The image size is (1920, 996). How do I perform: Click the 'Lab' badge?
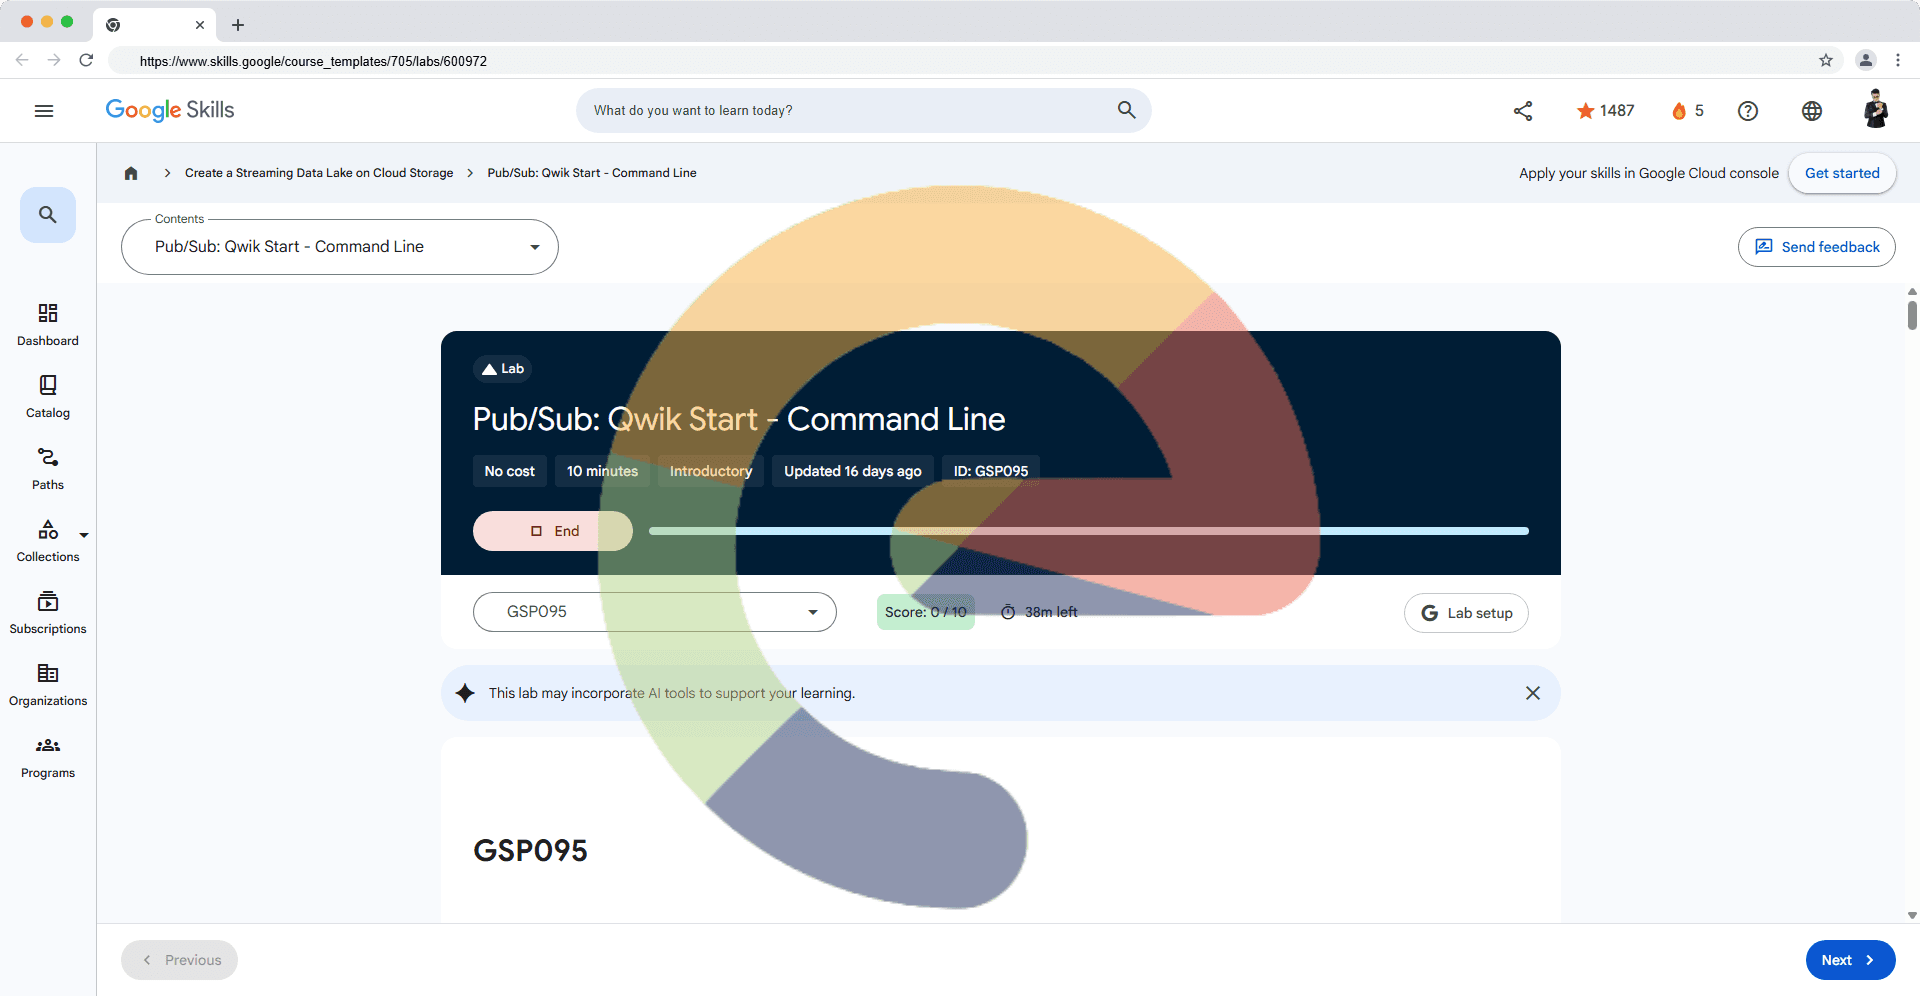pyautogui.click(x=502, y=369)
